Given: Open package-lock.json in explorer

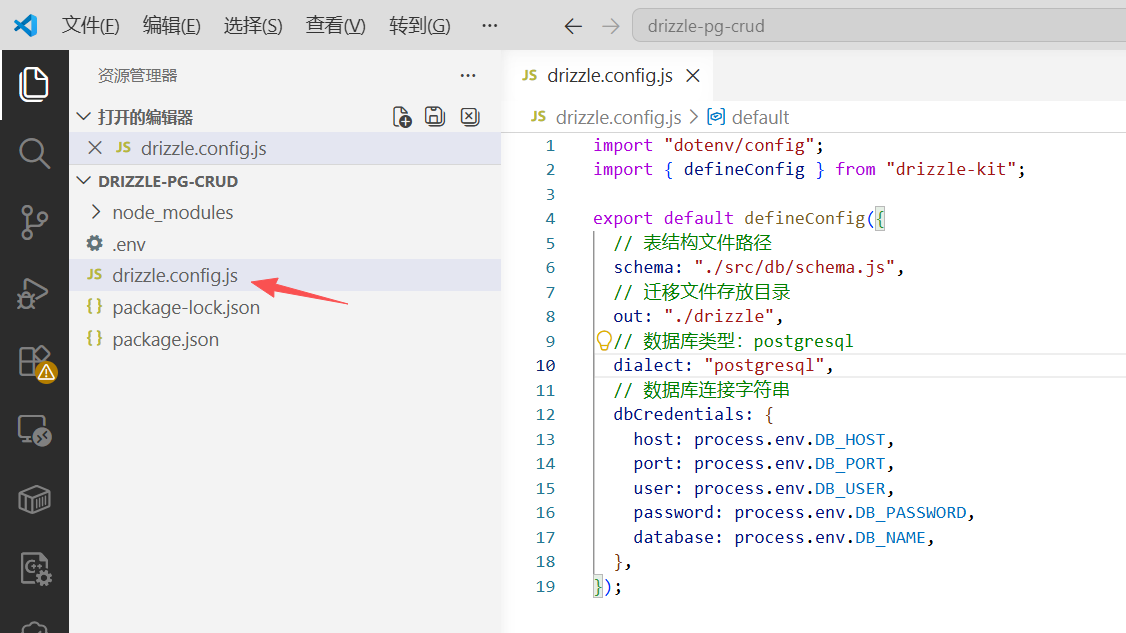Looking at the screenshot, I should coord(286,308).
